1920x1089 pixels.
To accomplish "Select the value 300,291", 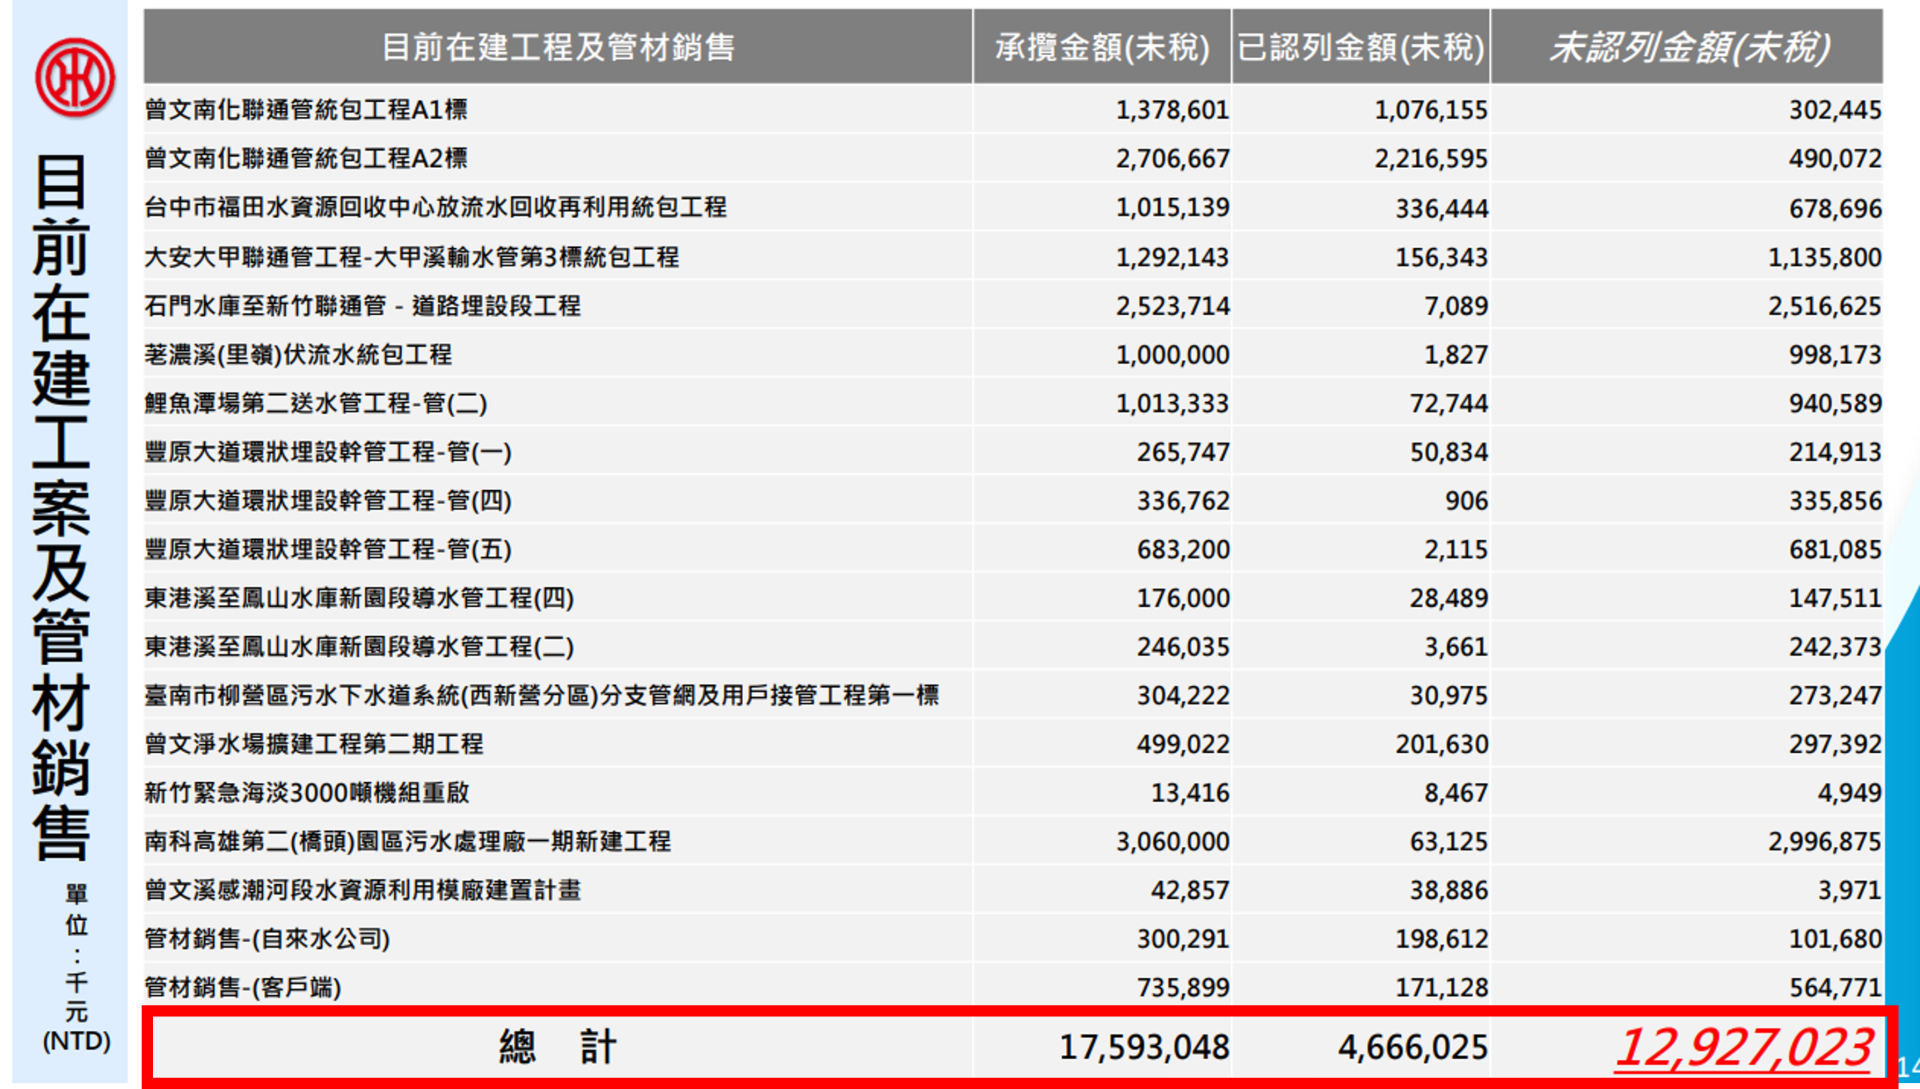I will (x=1183, y=939).
